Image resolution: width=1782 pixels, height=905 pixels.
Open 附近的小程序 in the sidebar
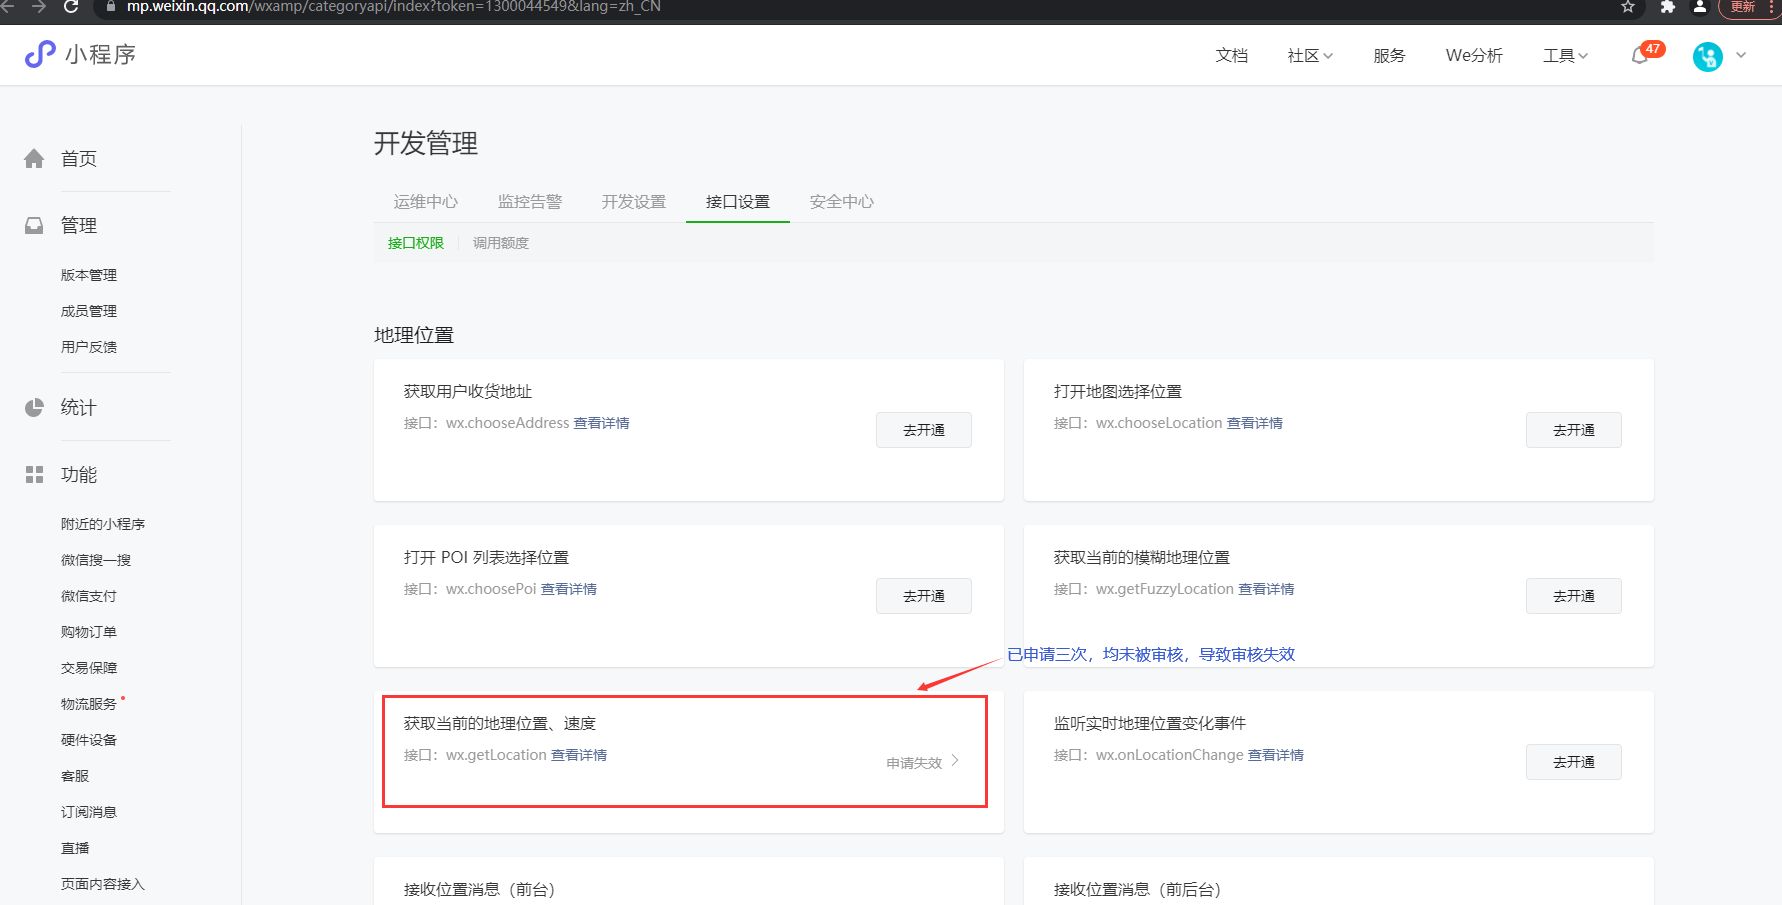click(x=103, y=524)
